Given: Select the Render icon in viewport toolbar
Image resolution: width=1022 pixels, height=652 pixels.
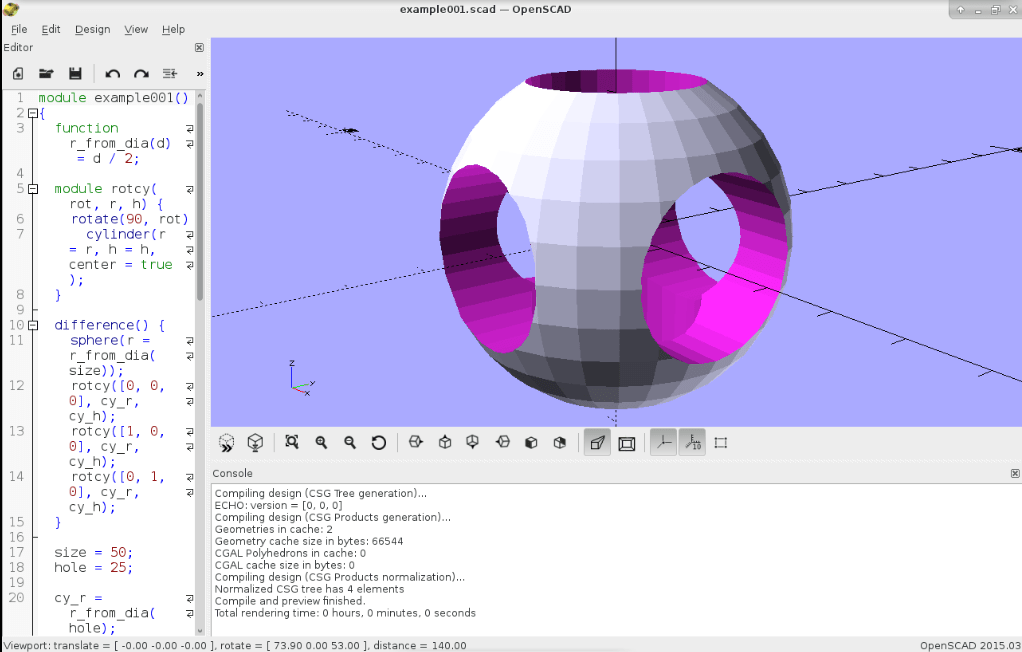Looking at the screenshot, I should 255,442.
